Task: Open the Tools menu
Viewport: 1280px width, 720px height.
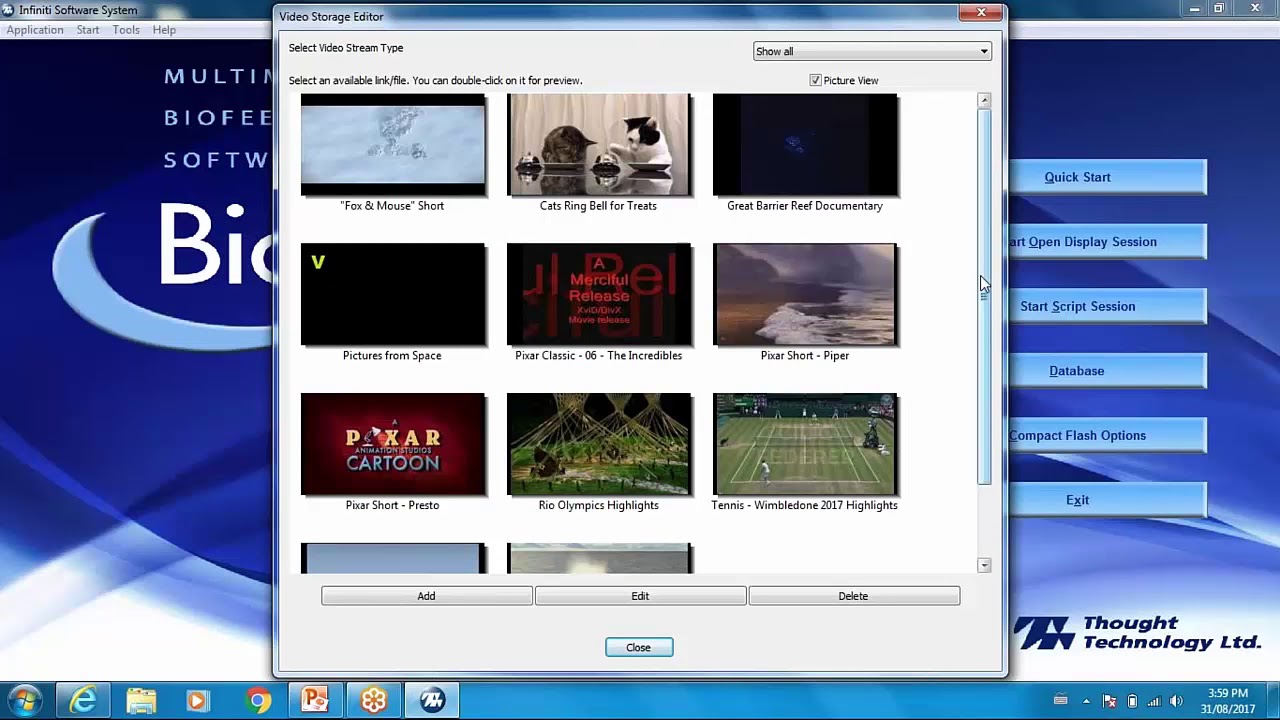Action: coord(126,30)
